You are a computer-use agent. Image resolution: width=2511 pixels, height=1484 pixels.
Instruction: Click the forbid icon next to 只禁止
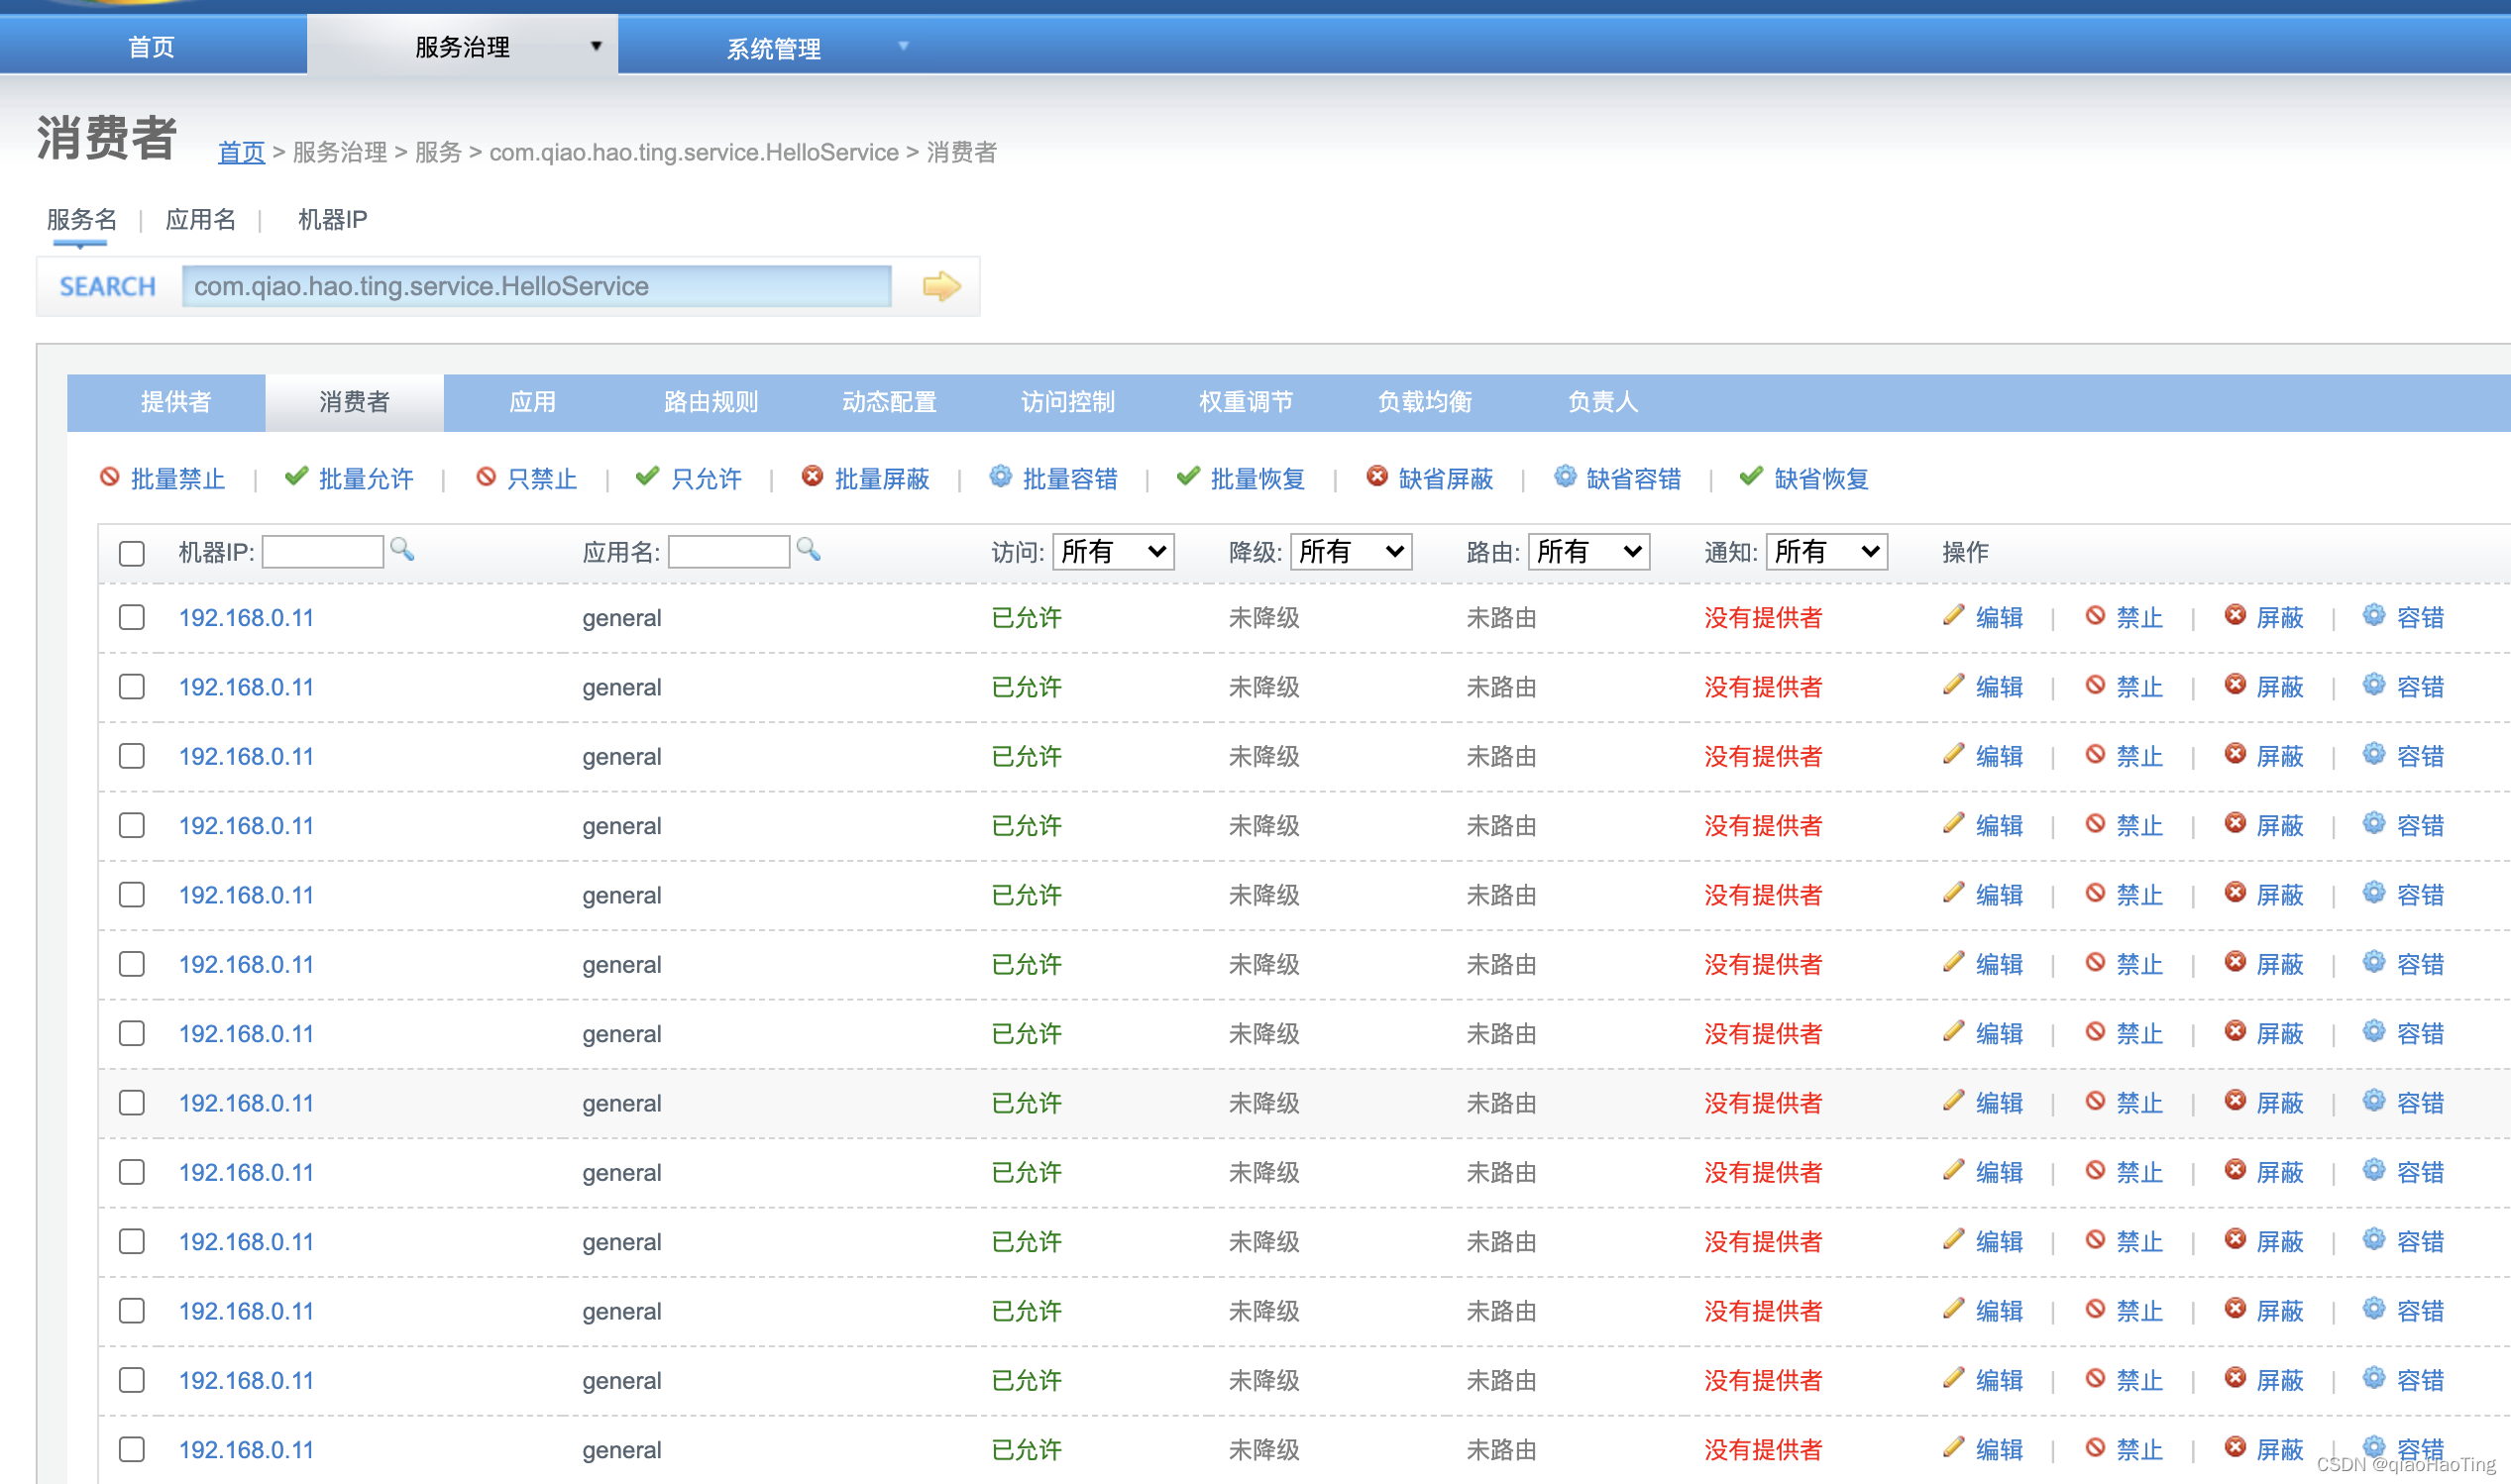[486, 477]
